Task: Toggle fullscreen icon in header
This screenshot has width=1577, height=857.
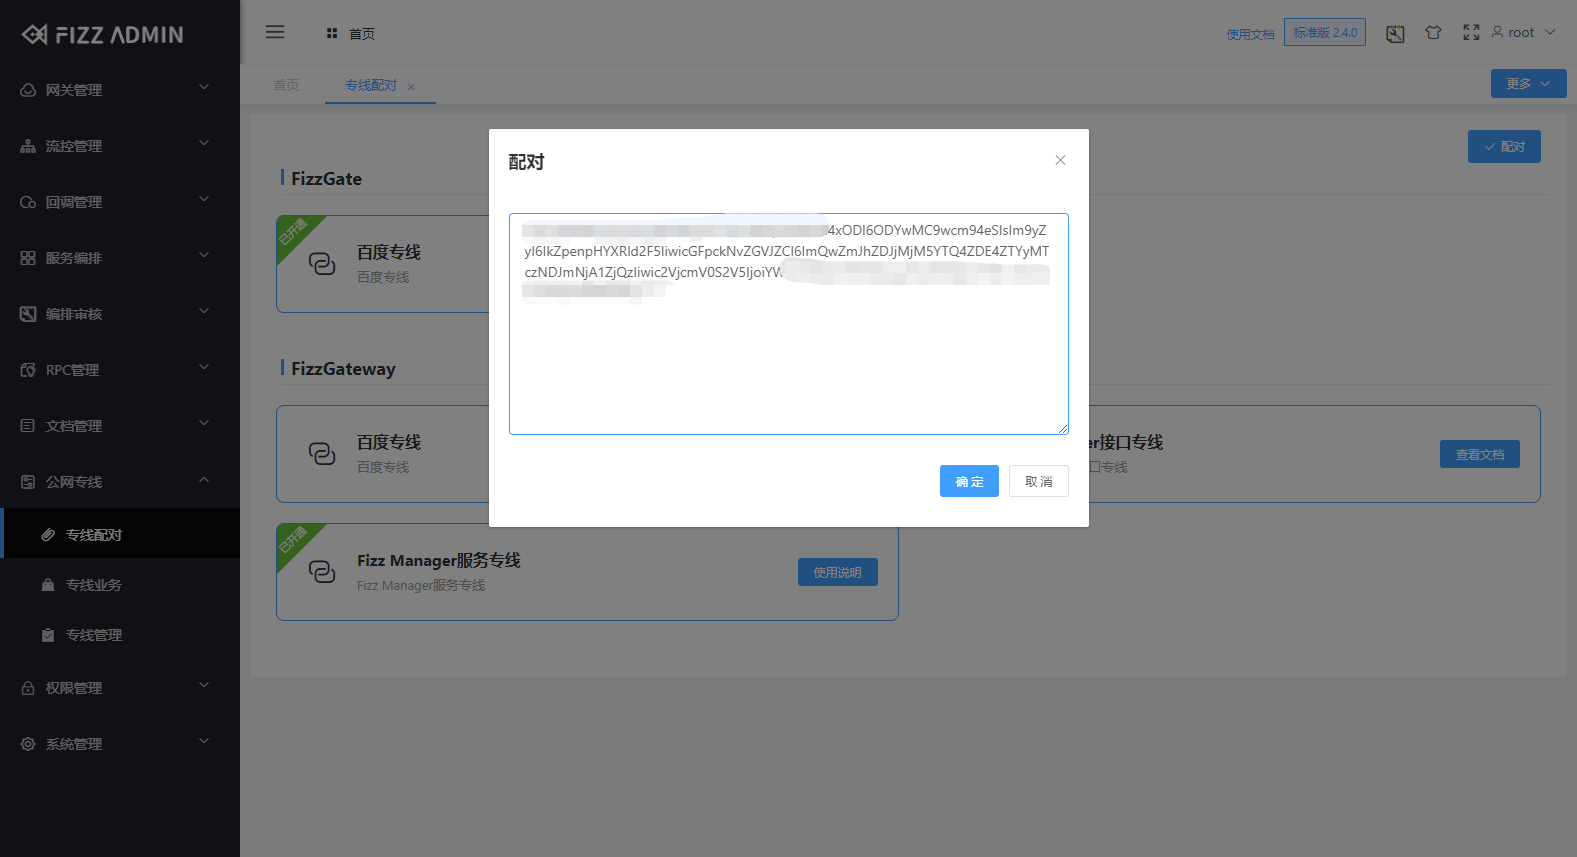Action: click(x=1471, y=32)
